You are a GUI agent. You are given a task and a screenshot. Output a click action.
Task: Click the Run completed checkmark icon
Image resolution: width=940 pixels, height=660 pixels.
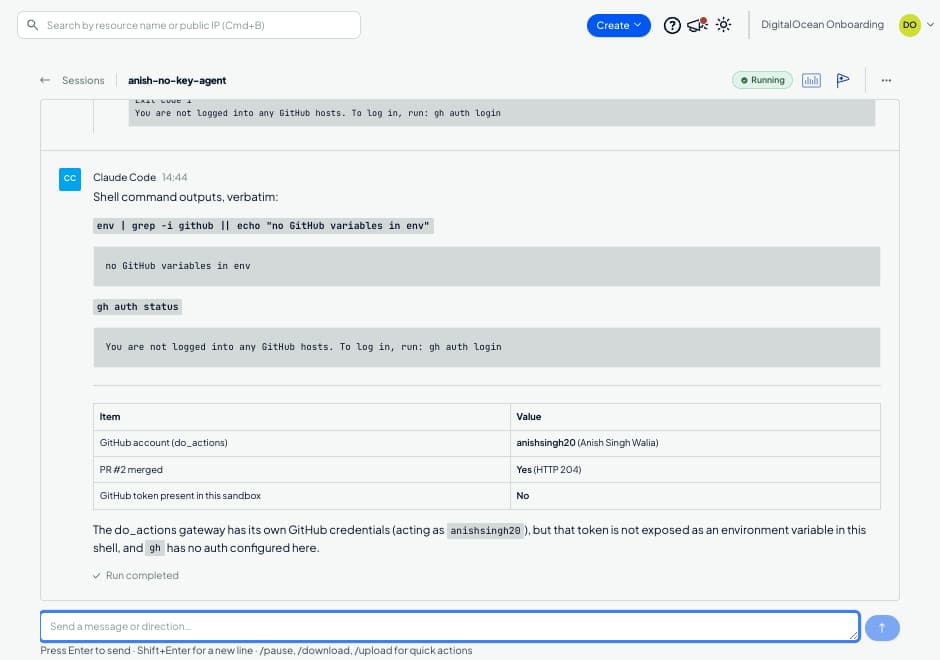pyautogui.click(x=97, y=575)
